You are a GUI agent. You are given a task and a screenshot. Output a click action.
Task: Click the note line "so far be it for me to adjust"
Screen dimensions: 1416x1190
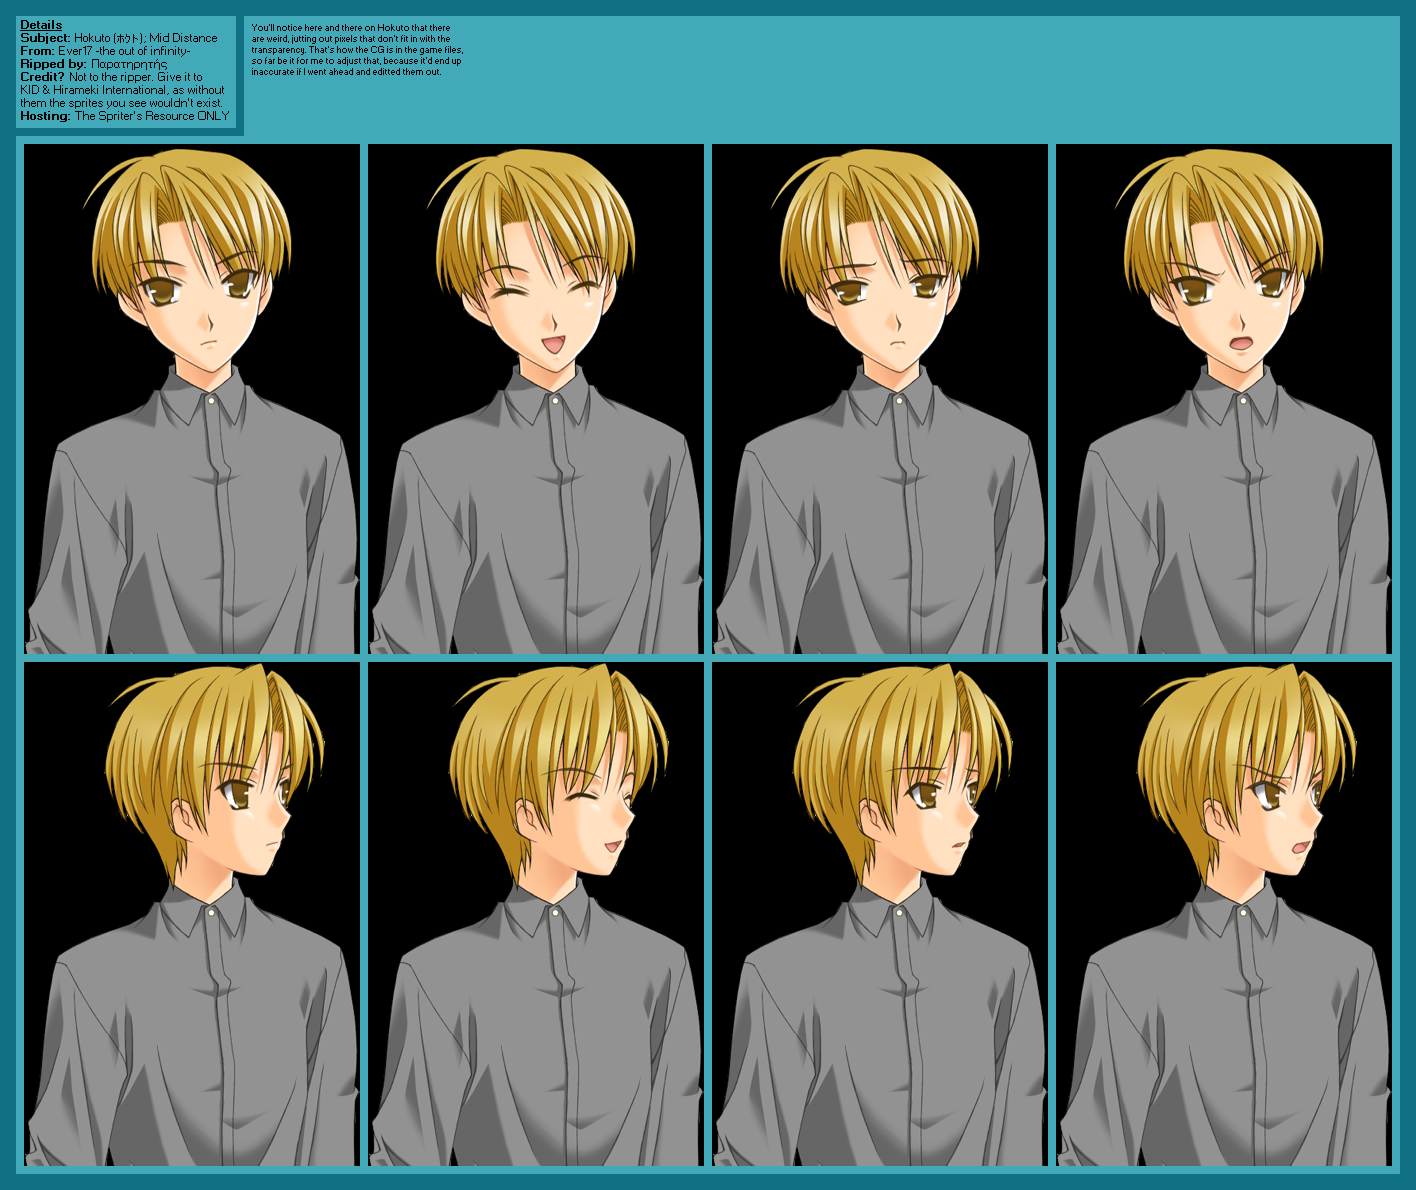pos(356,61)
